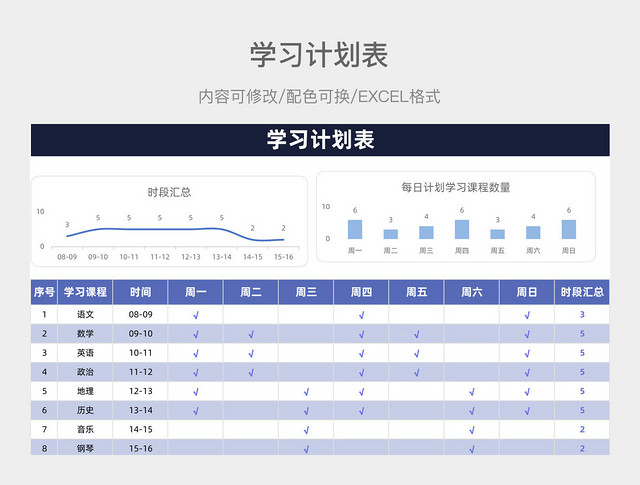Click the 周四 bar in bar chart
This screenshot has height=485, width=640.
462,229
